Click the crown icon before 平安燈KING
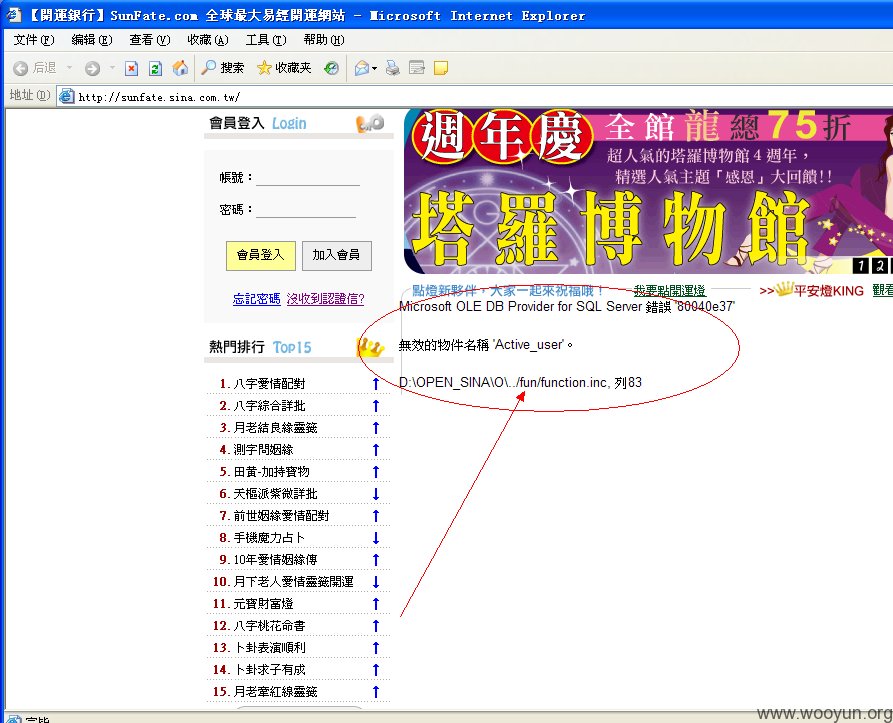The height and width of the screenshot is (723, 893). 784,289
